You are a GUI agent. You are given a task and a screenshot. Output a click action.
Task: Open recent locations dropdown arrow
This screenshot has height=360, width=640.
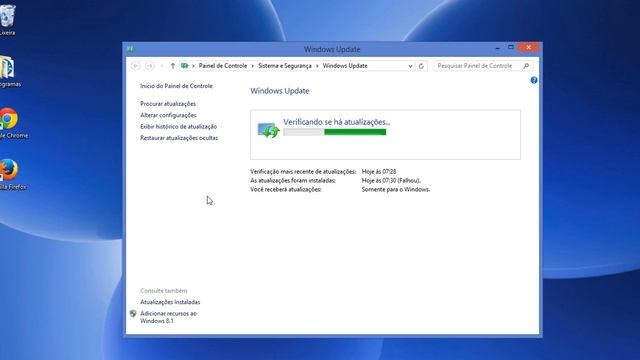(162, 66)
